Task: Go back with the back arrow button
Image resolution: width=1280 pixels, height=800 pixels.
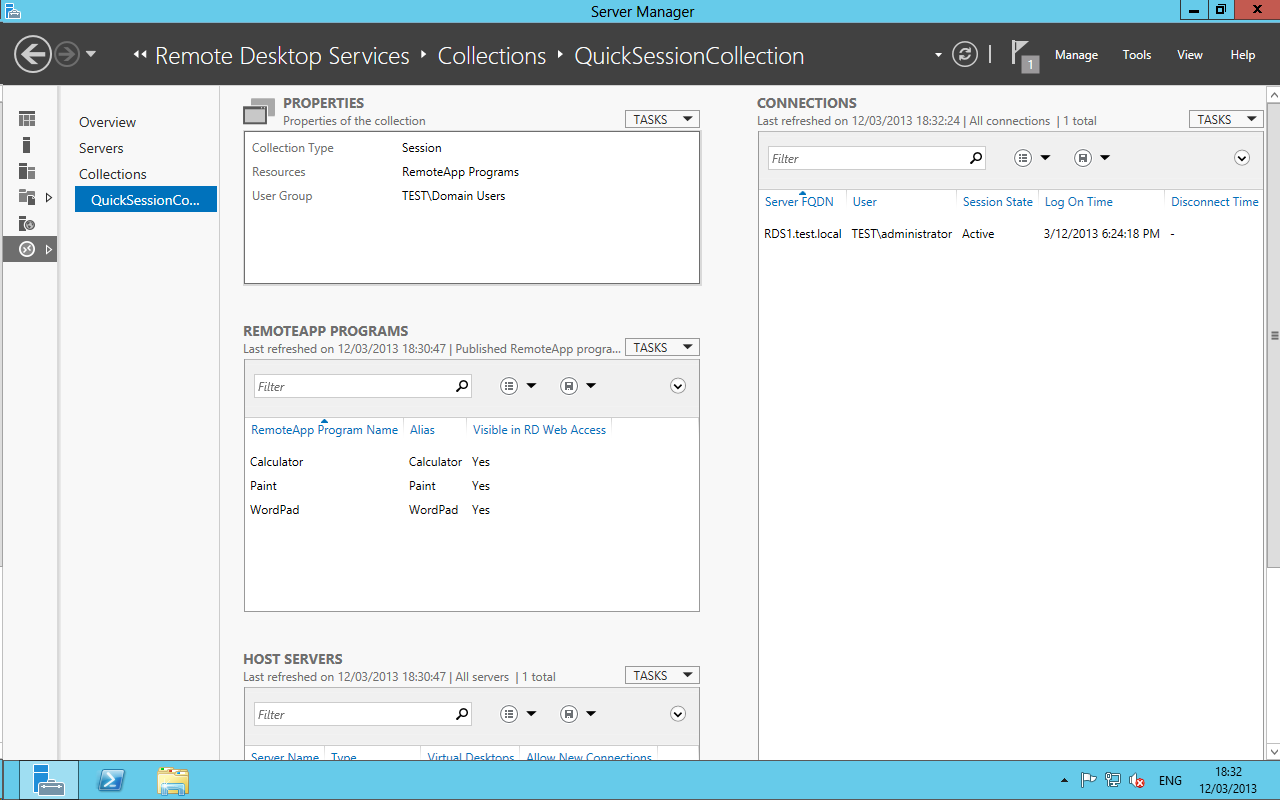Action: (33, 54)
